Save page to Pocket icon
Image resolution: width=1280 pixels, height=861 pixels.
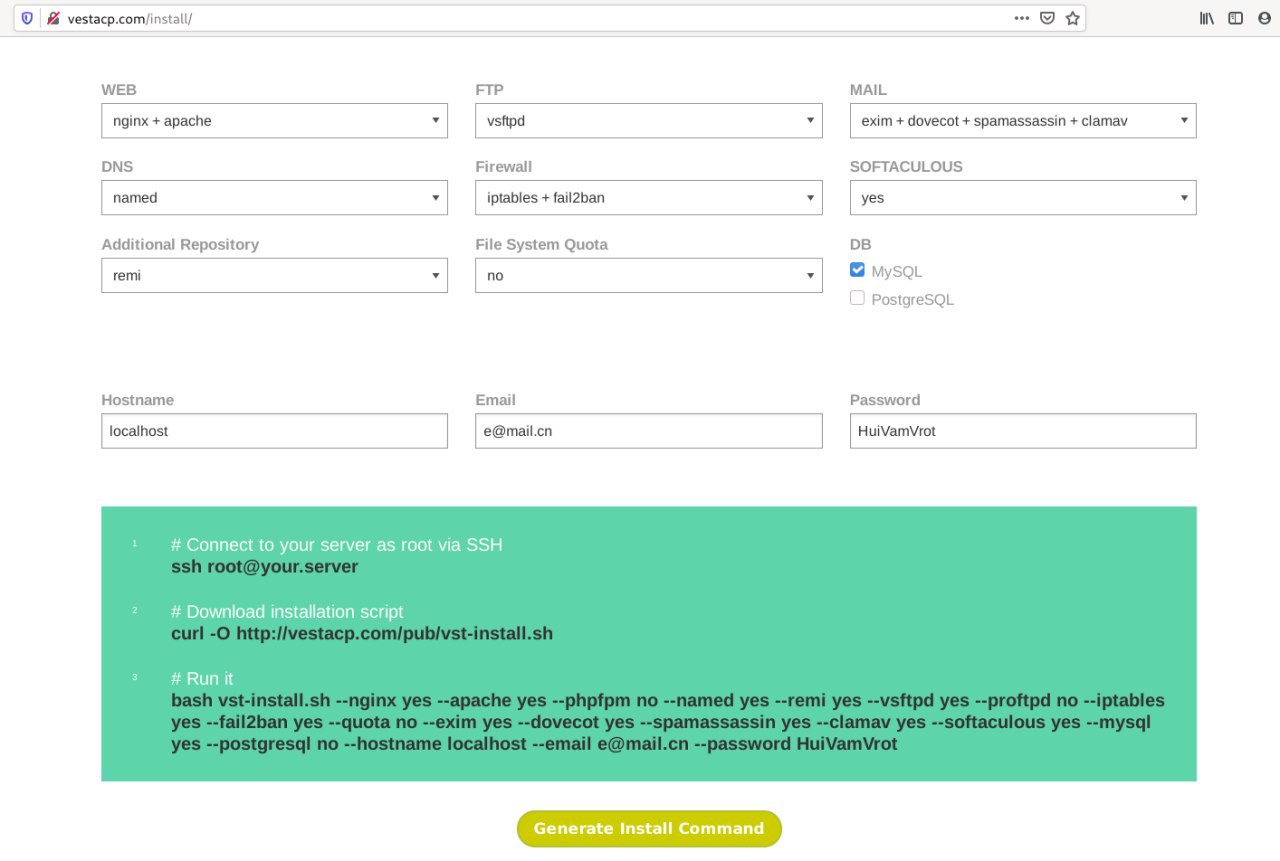click(x=1047, y=18)
